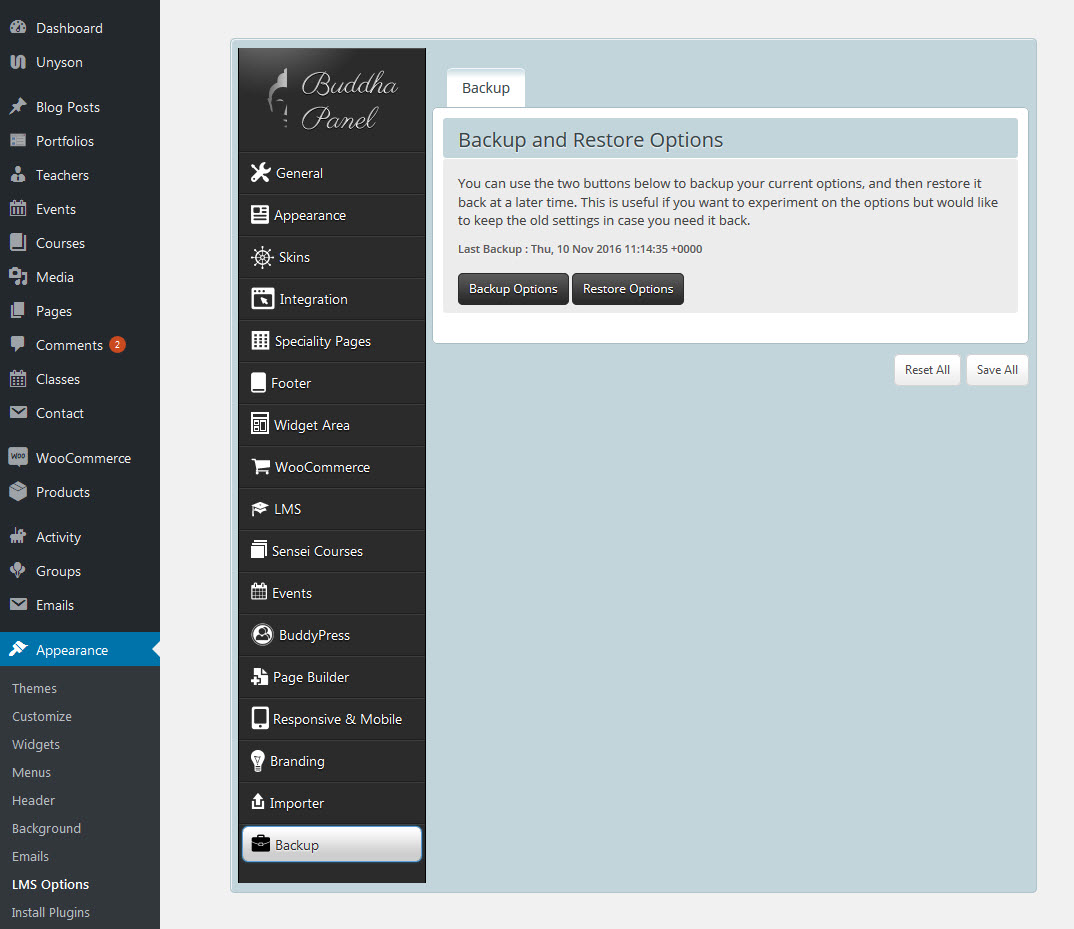Click the Reset All button
The height and width of the screenshot is (929, 1074).
coord(927,370)
